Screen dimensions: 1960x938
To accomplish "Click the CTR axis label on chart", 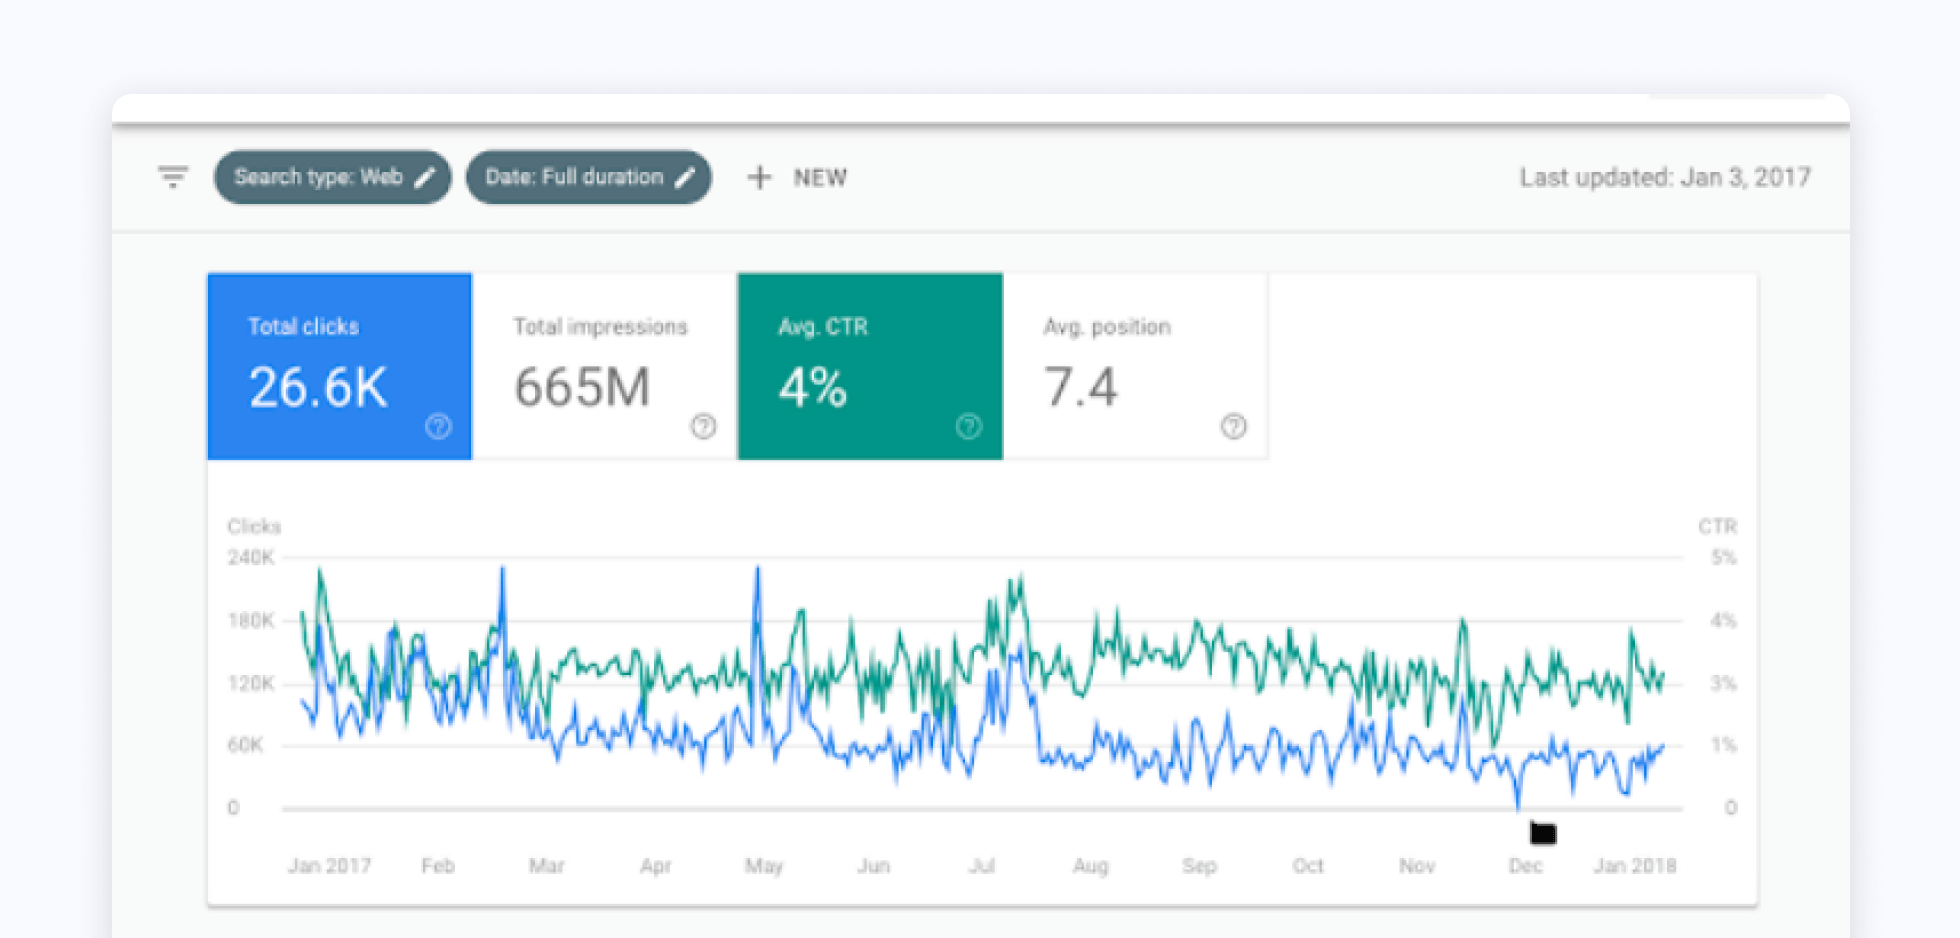I will pyautogui.click(x=1717, y=526).
